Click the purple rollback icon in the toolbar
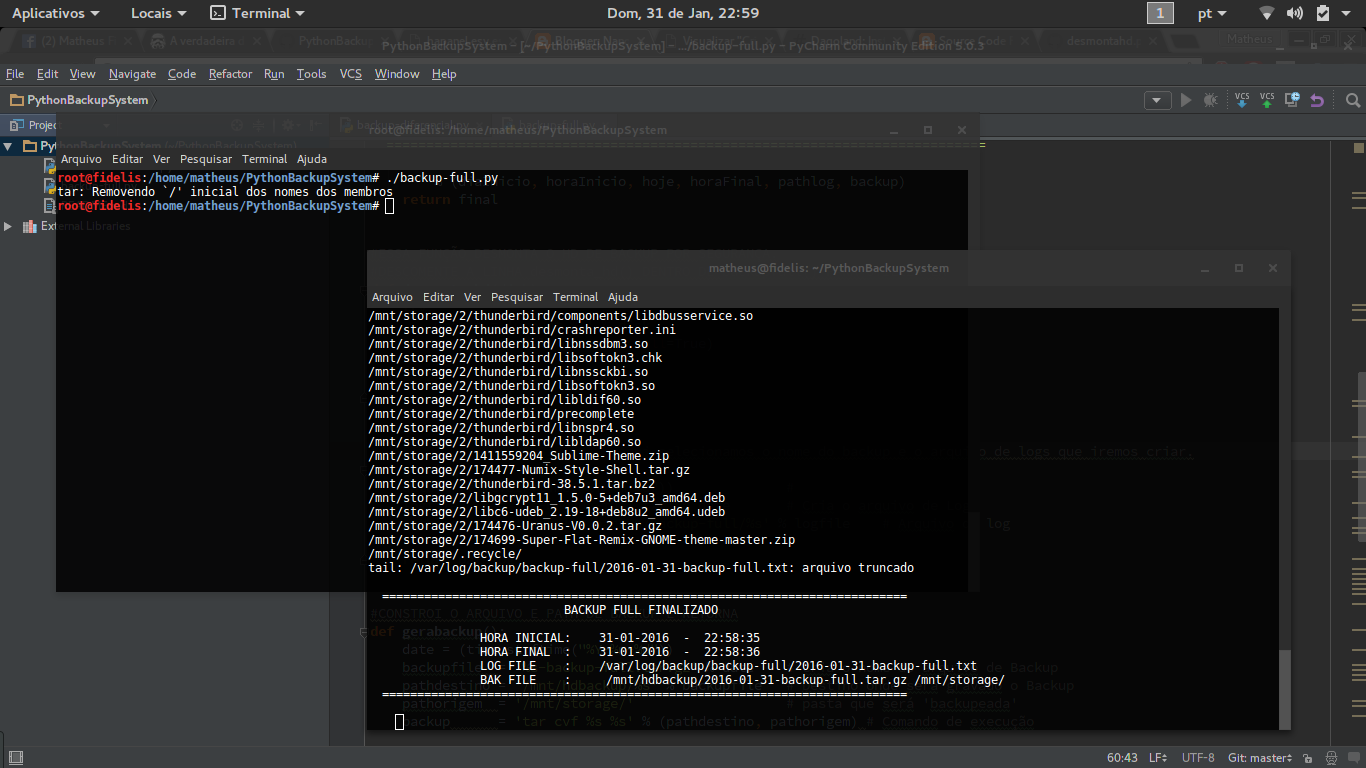The width and height of the screenshot is (1366, 768). [1318, 100]
